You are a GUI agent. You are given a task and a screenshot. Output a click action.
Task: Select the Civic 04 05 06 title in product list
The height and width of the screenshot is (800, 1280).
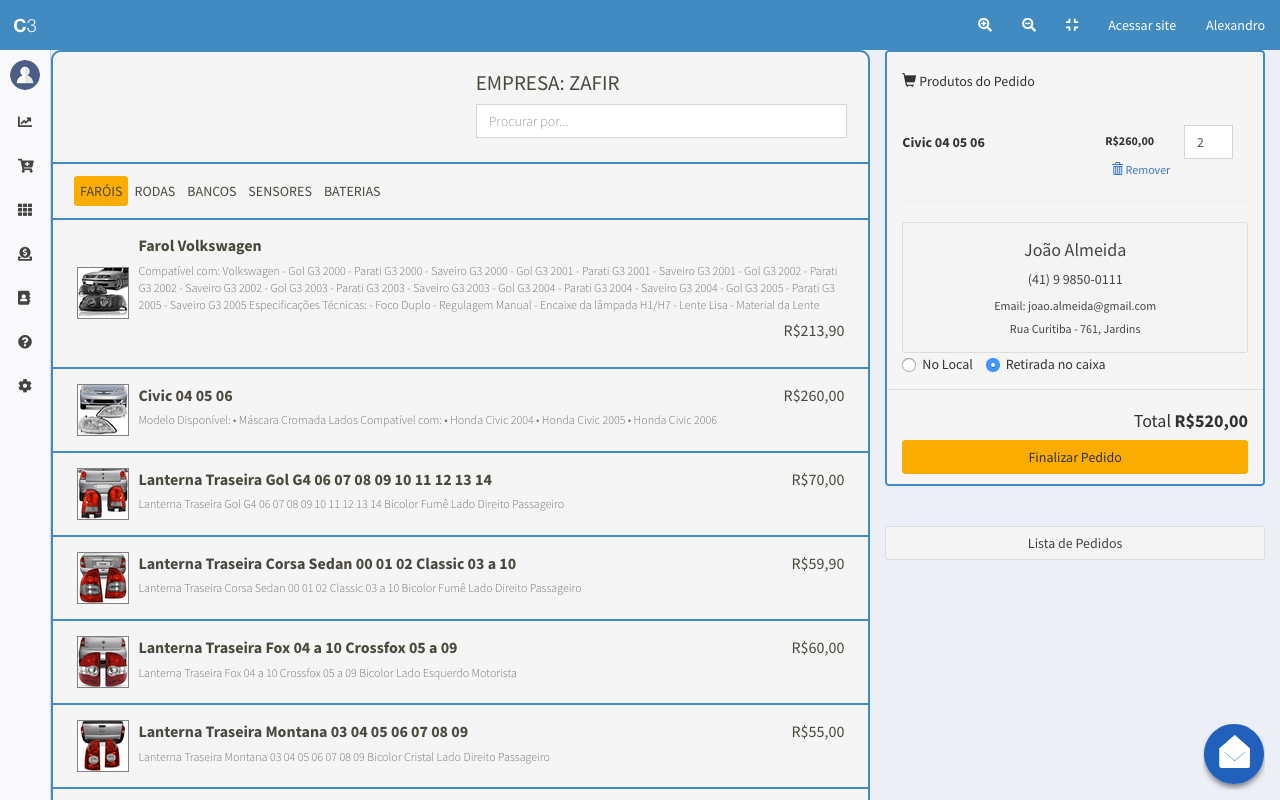tap(186, 396)
